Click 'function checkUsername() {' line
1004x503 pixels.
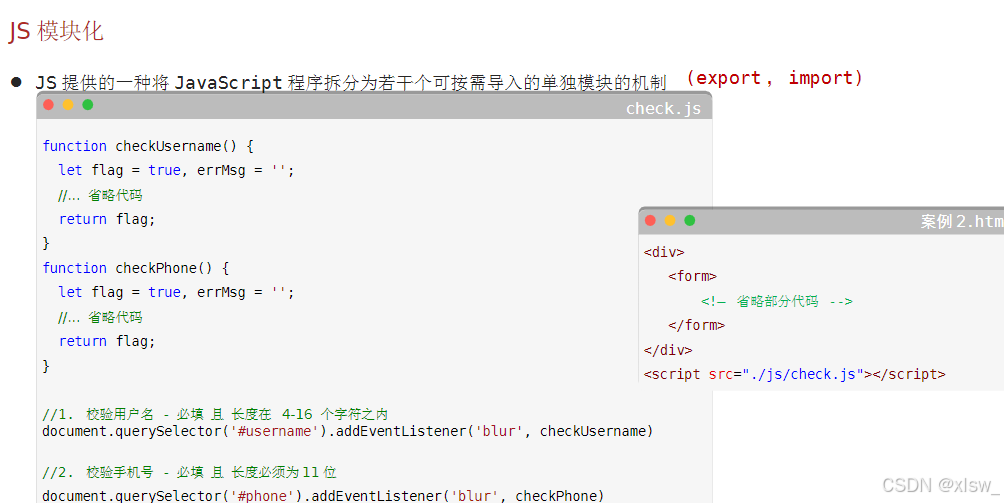148,146
